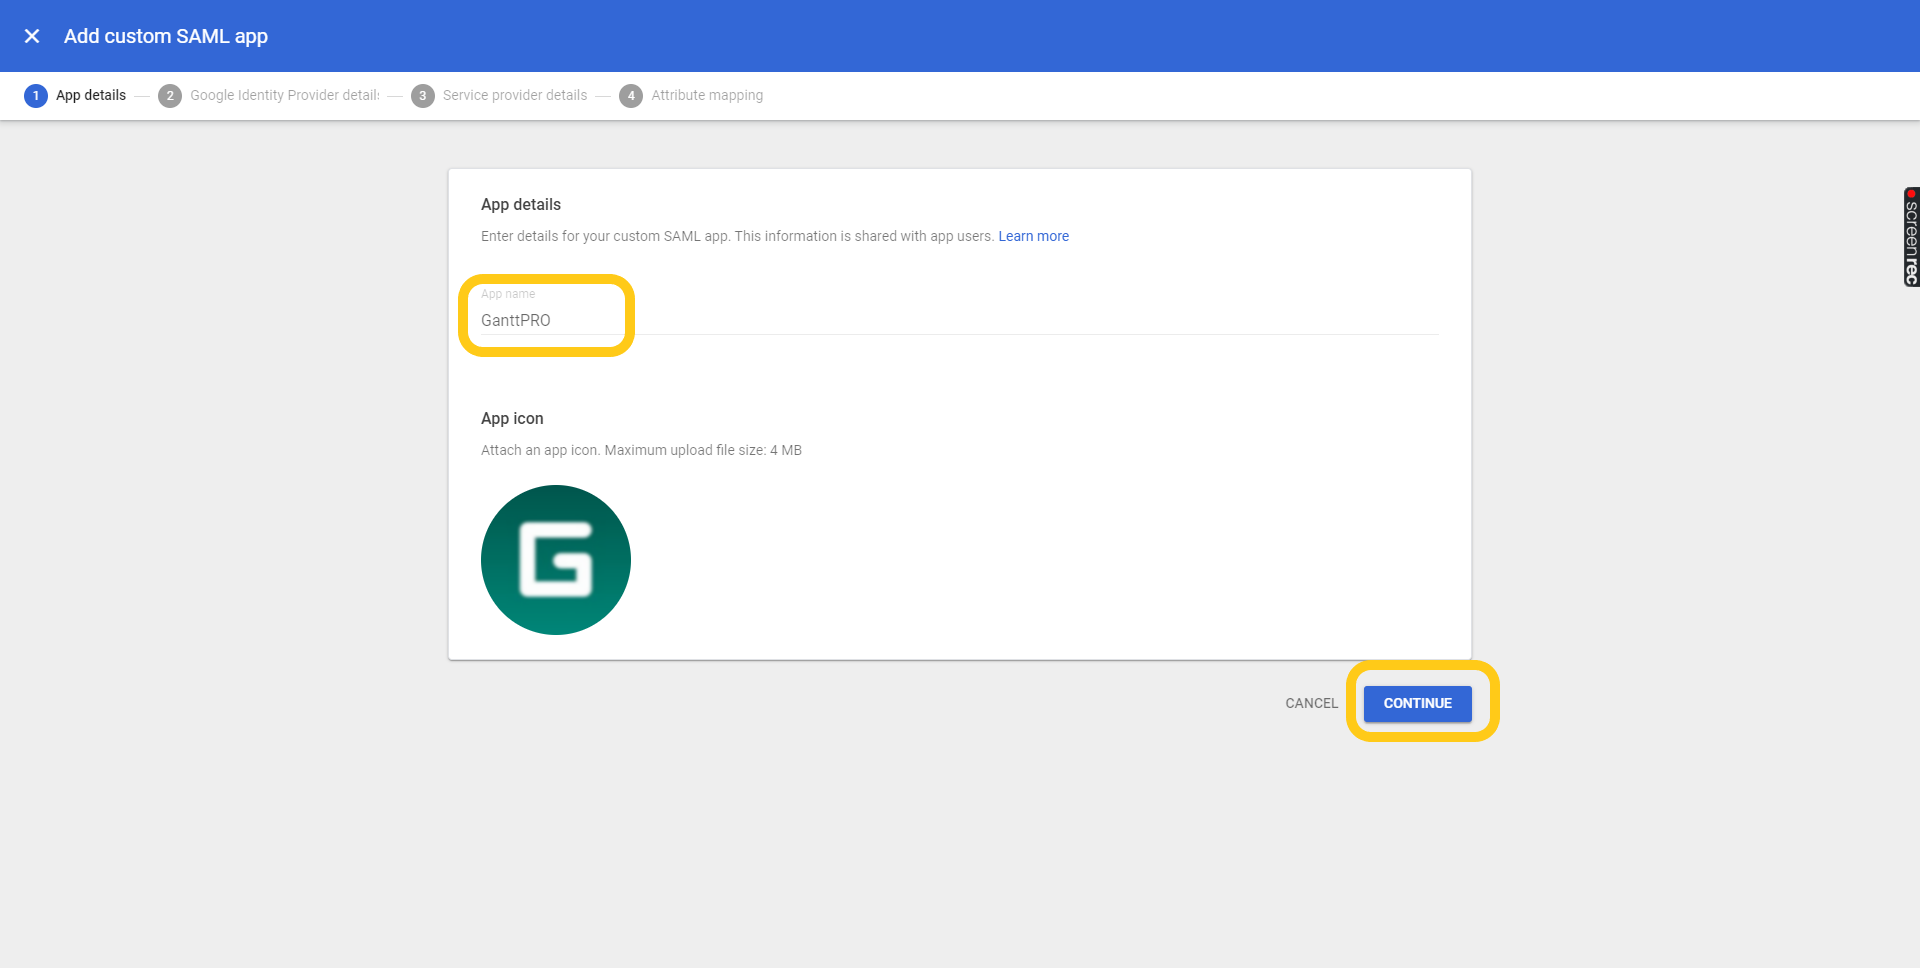The height and width of the screenshot is (968, 1920).
Task: Close the Add custom SAML app dialog
Action: 32,36
